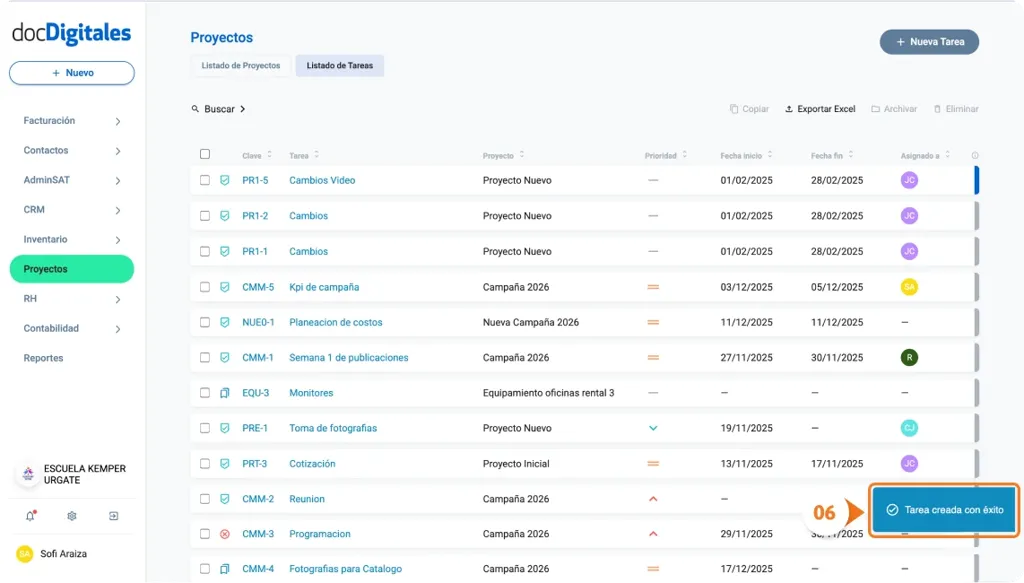This screenshot has height=583, width=1024.
Task: Open the settings gear icon
Action: coord(70,515)
